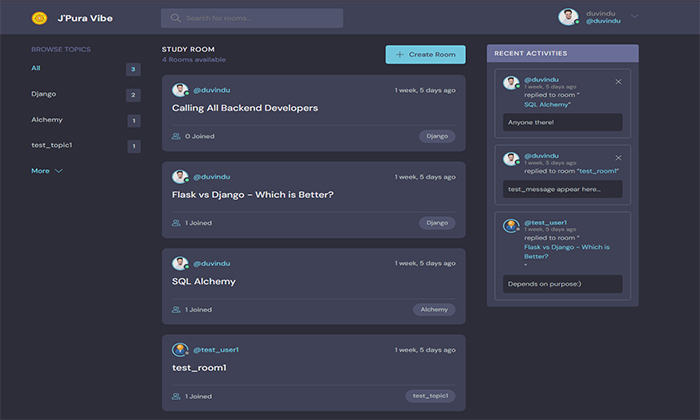Focus the Search for rooms field
This screenshot has height=420, width=700.
(252, 18)
